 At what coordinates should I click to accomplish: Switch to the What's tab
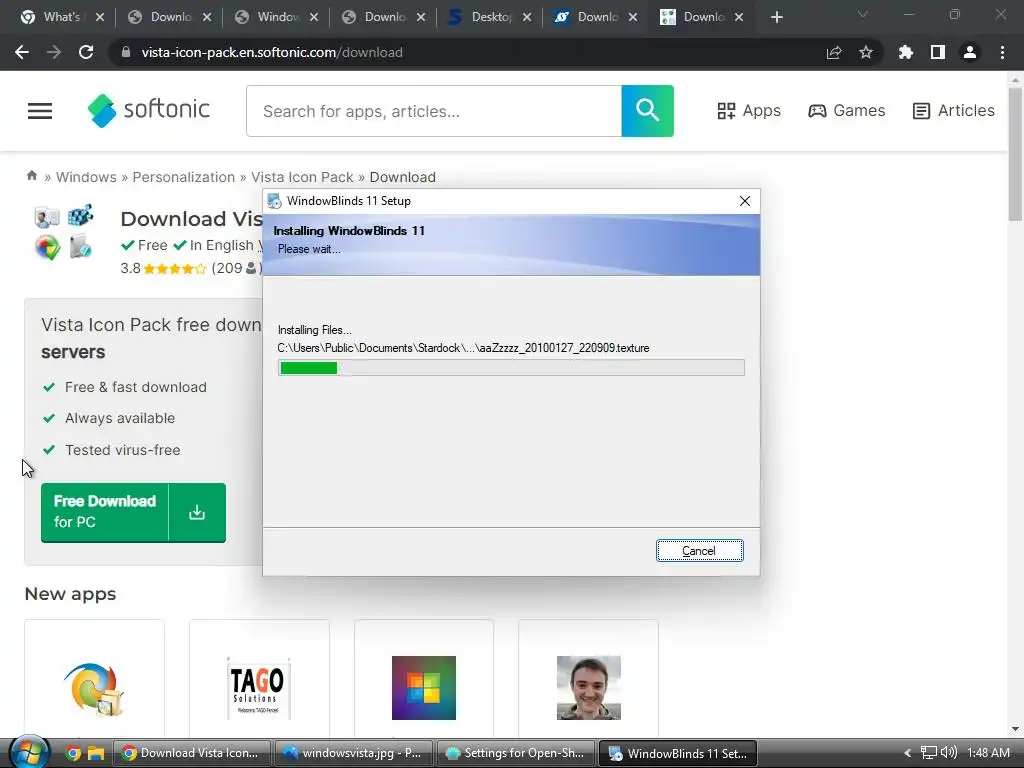pos(62,17)
